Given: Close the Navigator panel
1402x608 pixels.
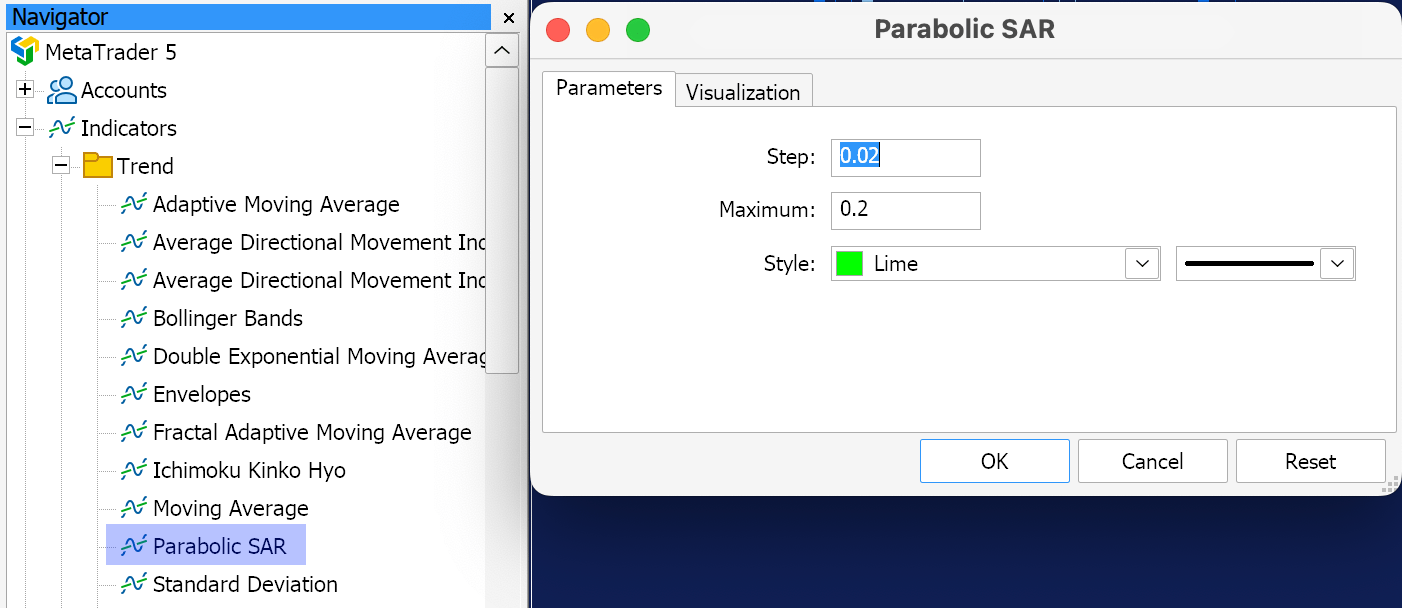Looking at the screenshot, I should pos(509,18).
